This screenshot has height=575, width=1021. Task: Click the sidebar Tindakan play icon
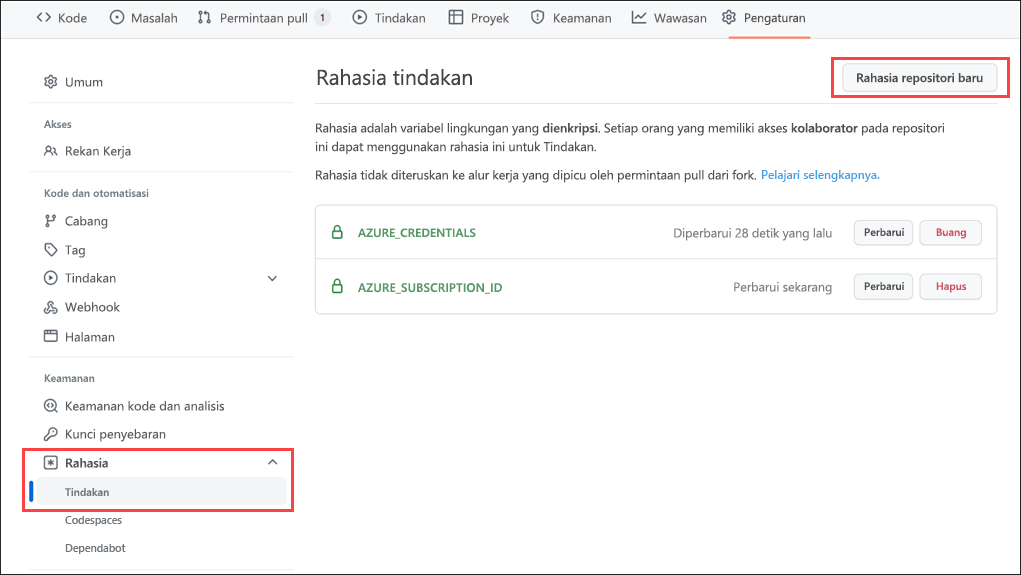click(51, 278)
